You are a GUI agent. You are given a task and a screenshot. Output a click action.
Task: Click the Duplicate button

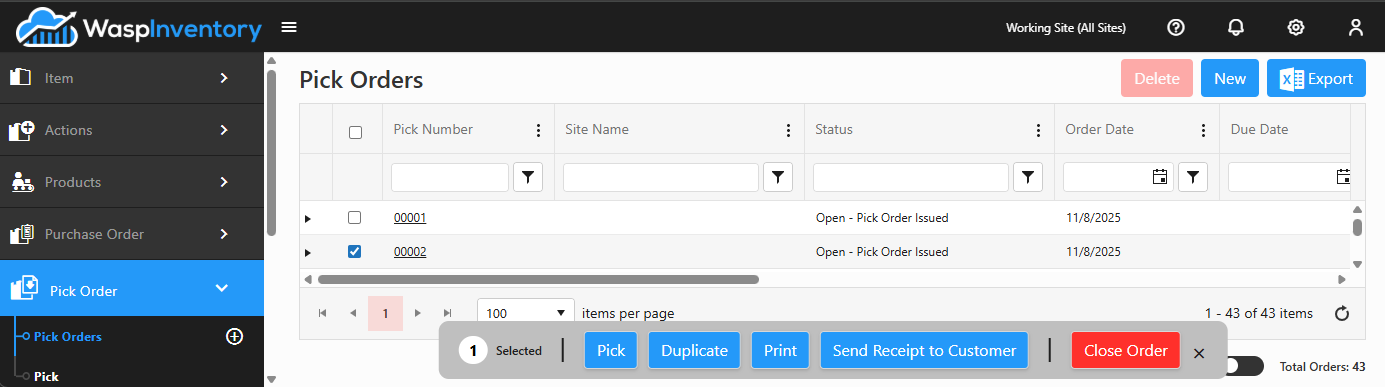click(695, 351)
